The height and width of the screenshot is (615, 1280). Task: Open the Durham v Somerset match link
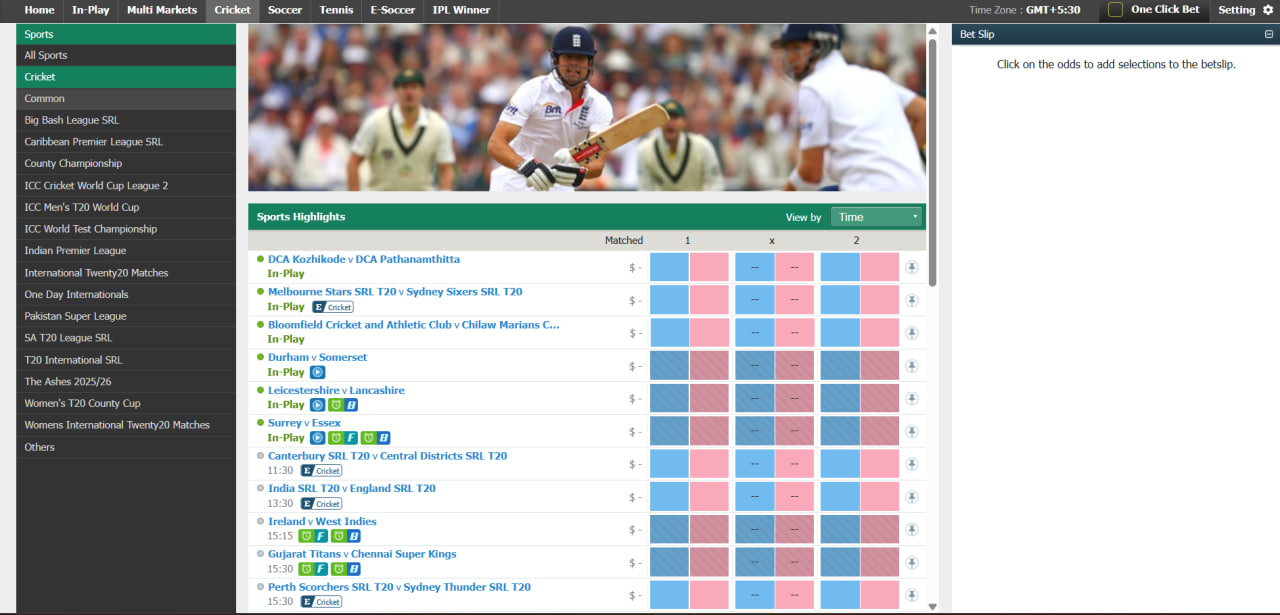[317, 357]
